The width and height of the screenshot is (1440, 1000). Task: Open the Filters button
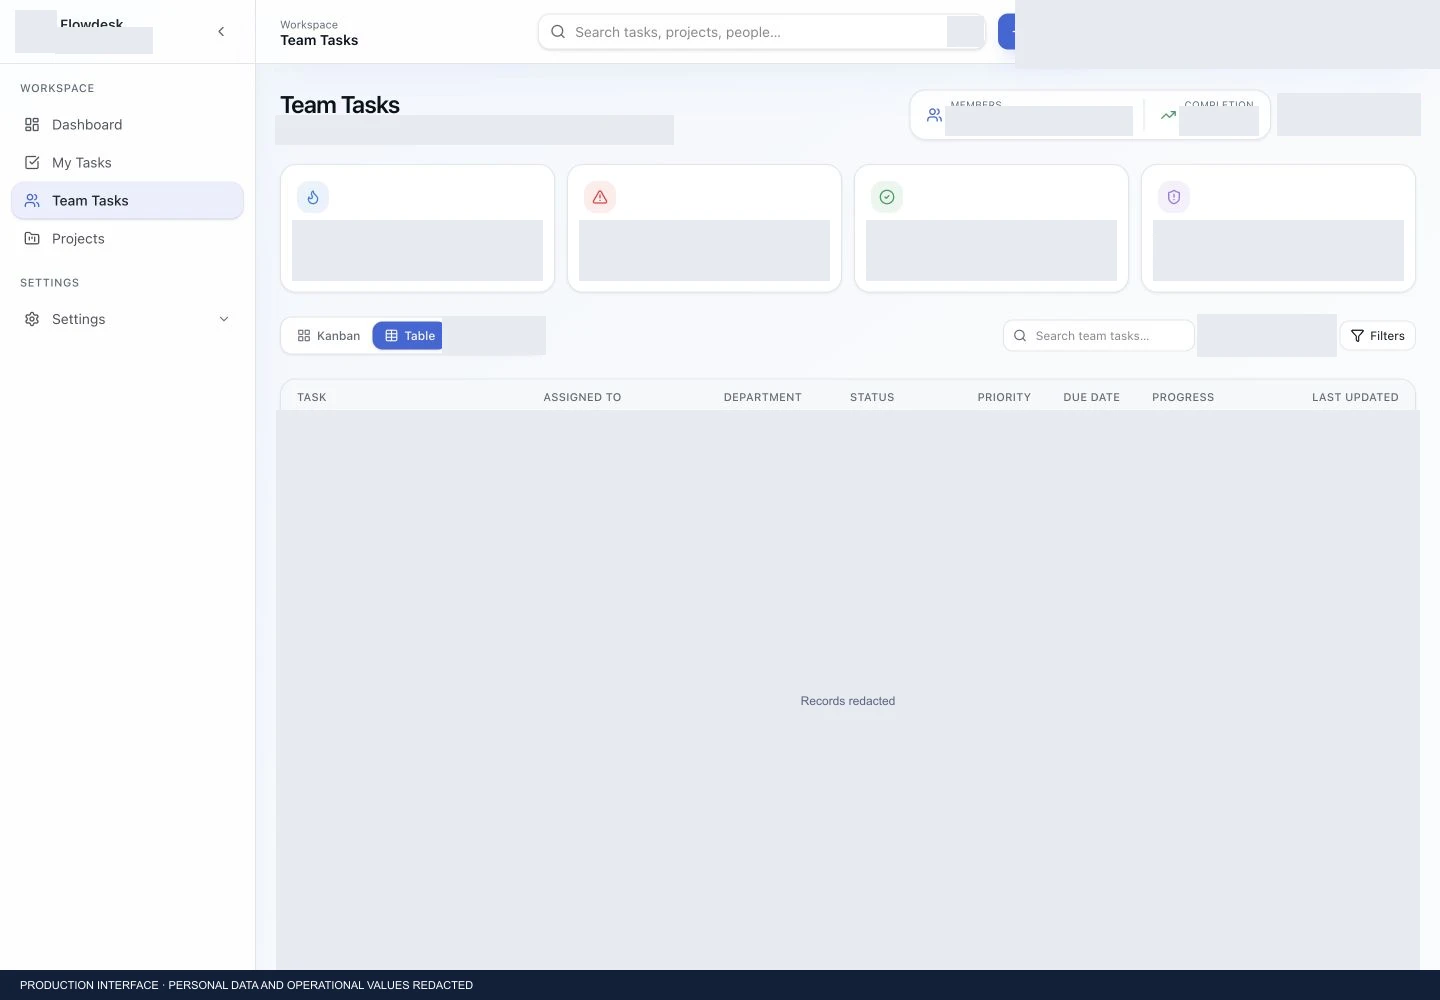pos(1377,336)
